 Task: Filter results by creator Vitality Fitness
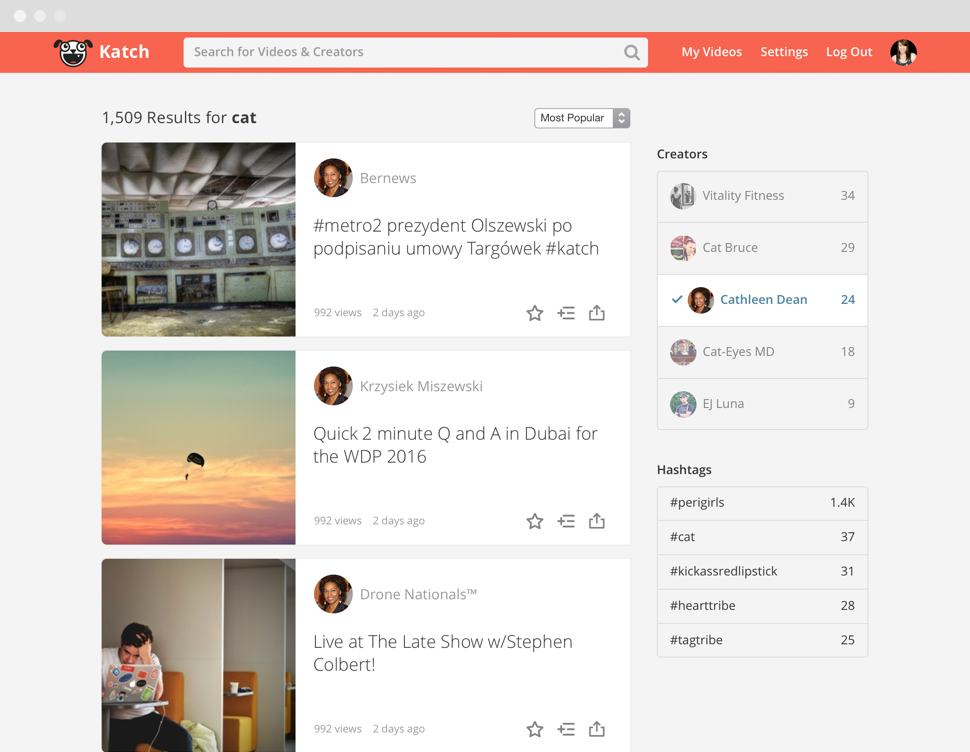click(762, 196)
